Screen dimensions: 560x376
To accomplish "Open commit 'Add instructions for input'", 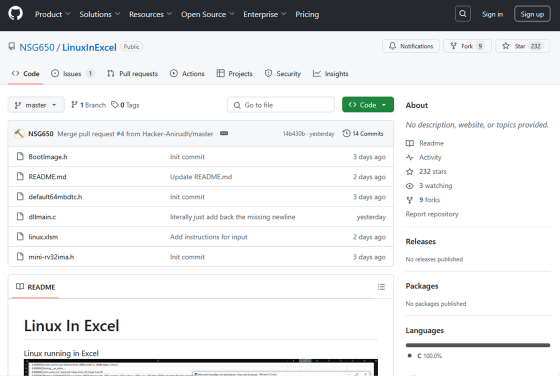I will [x=209, y=237].
